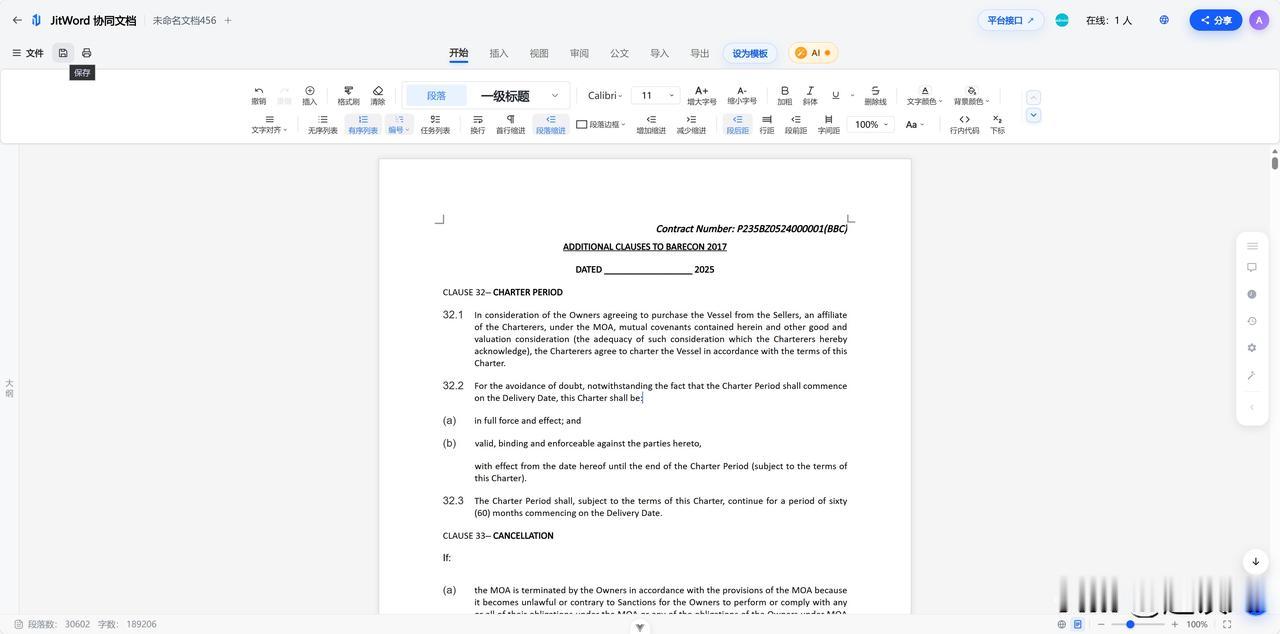This screenshot has height=634, width=1280.
Task: Collapse the toolbar with the down chevron
Action: (x=1034, y=115)
